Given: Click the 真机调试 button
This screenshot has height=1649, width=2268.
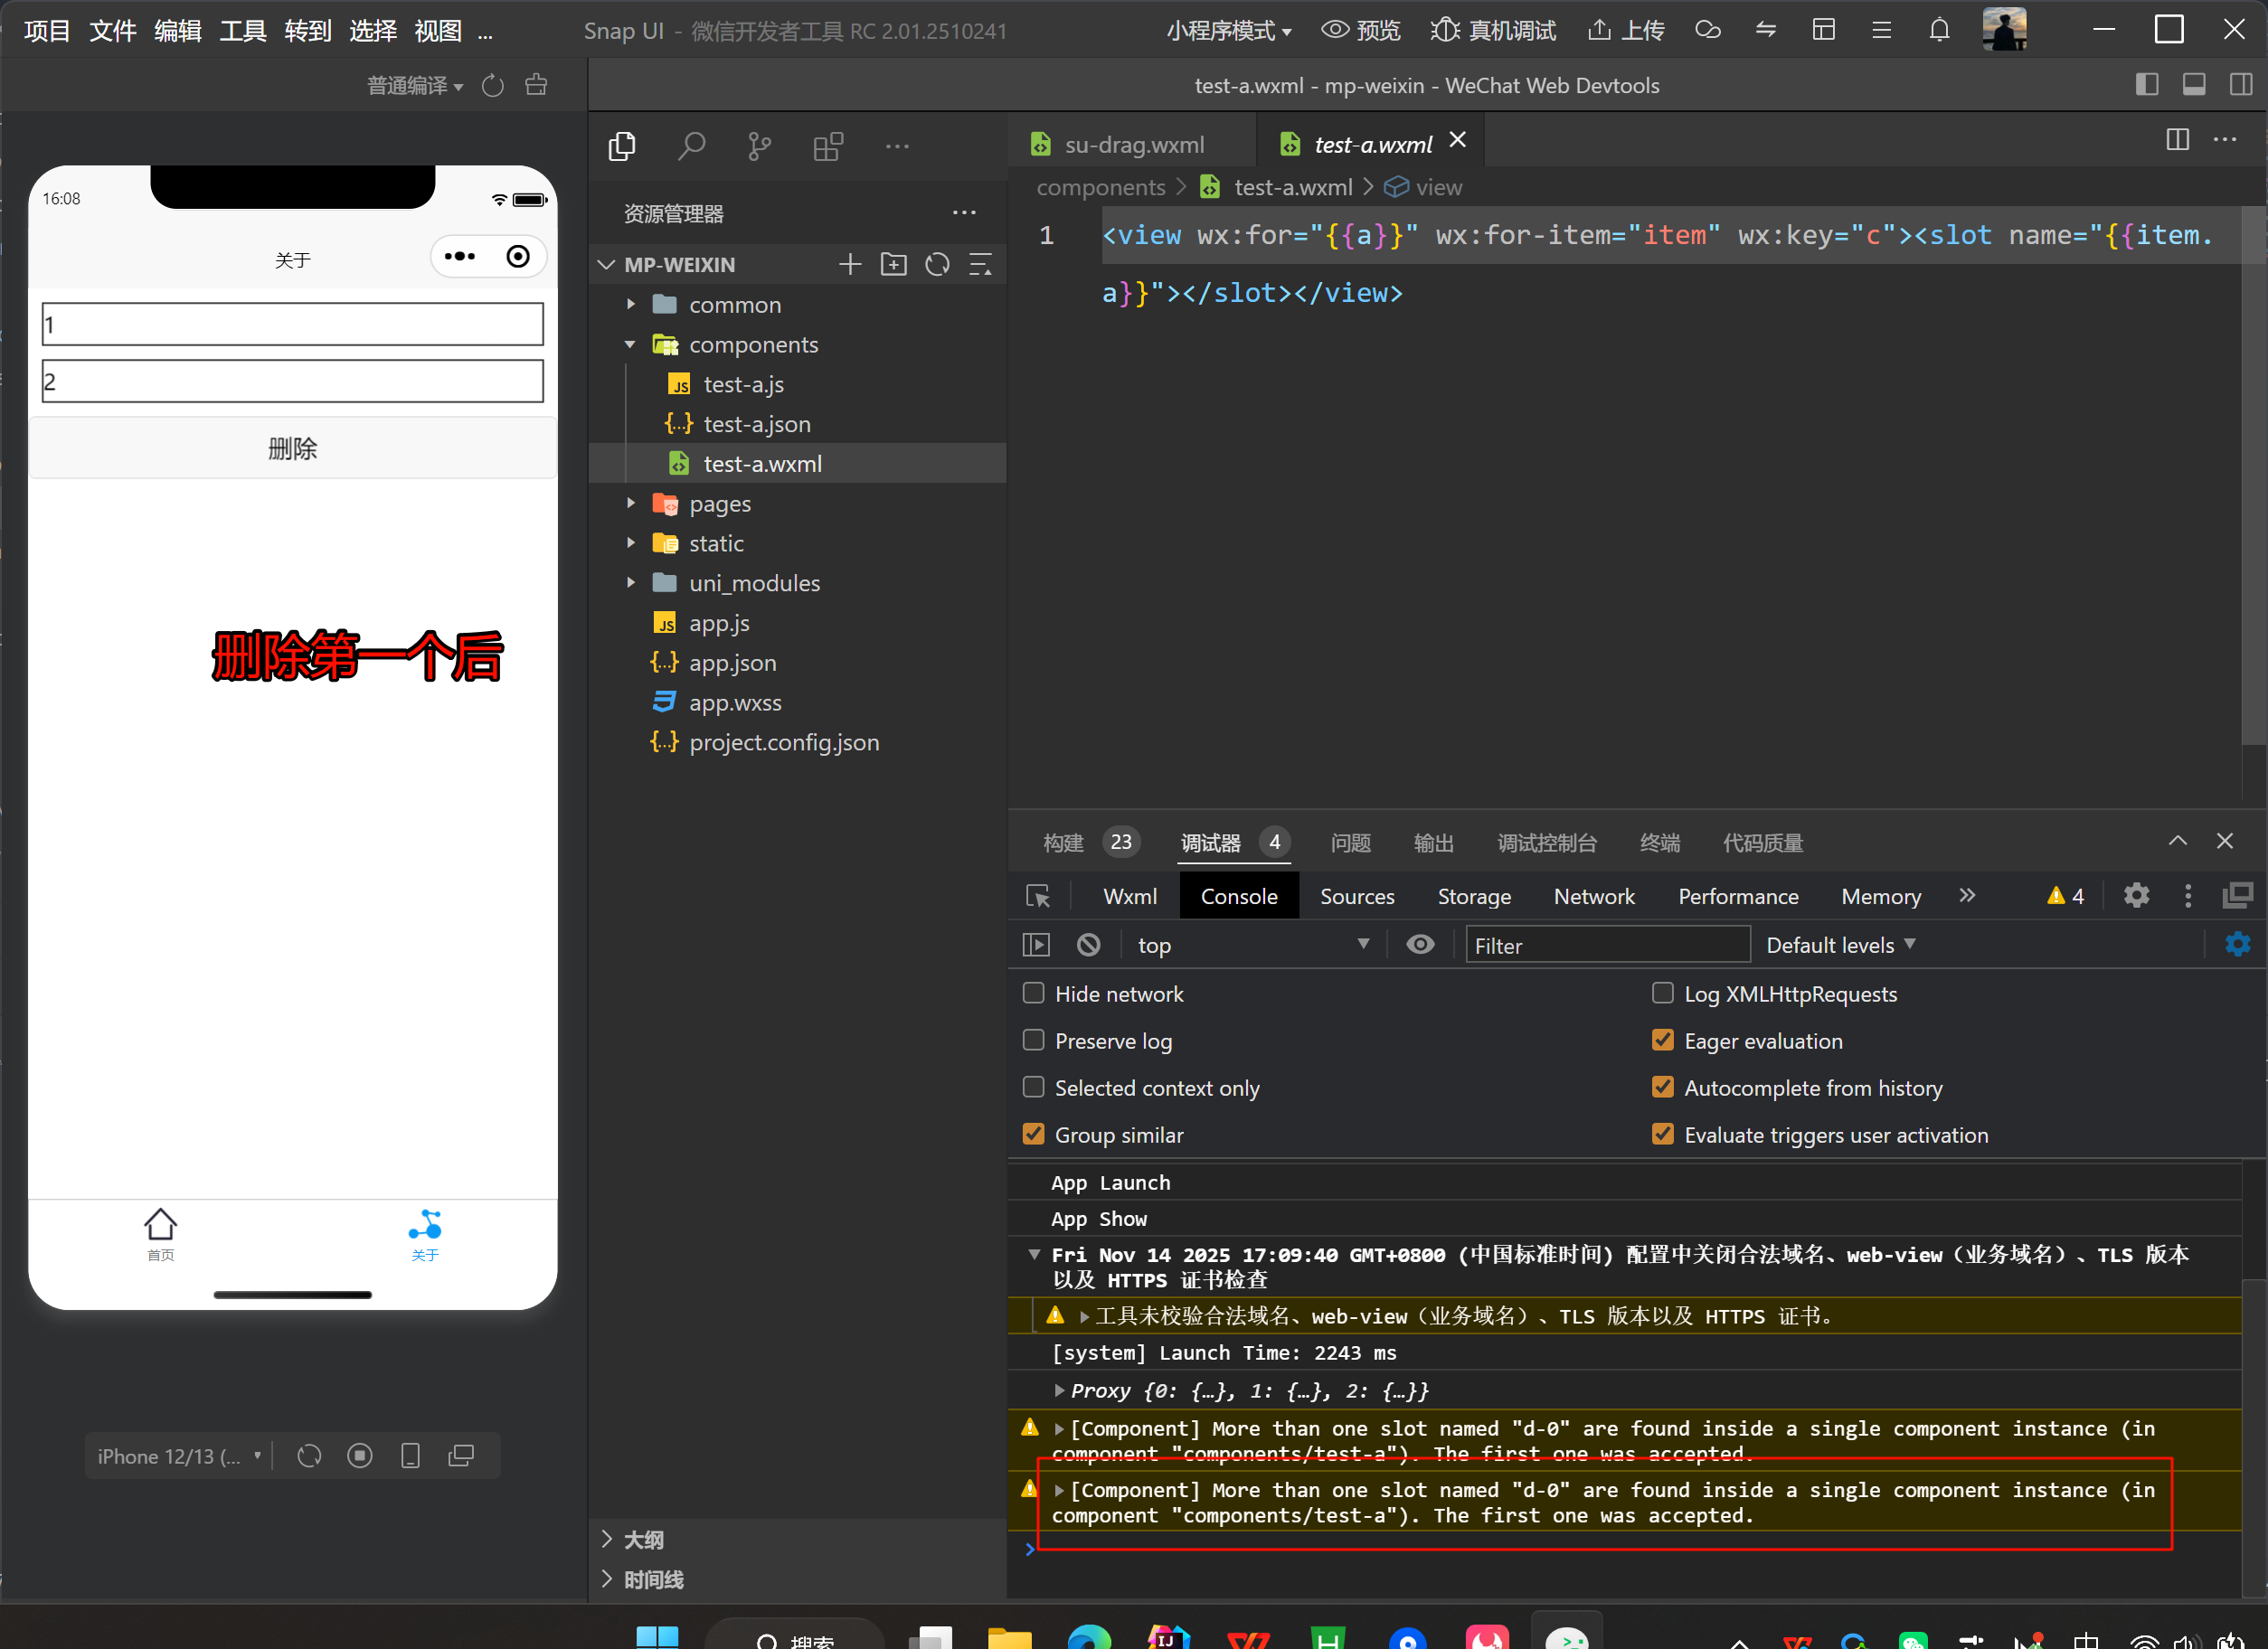Looking at the screenshot, I should (x=1493, y=31).
